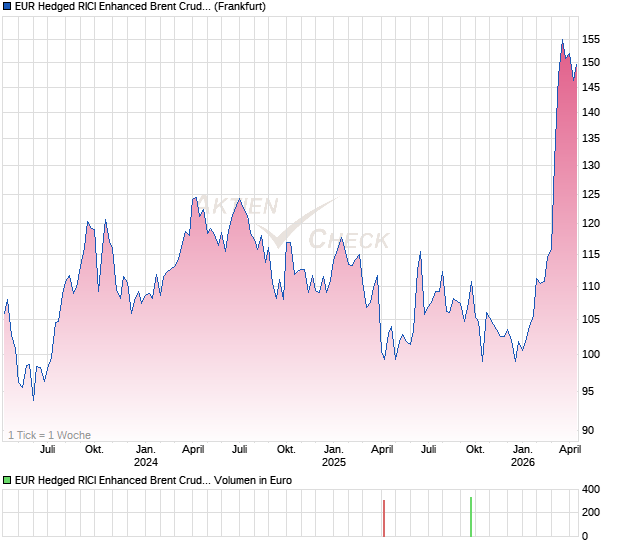
Task: Click the '1 Tick = 1 Woche' note
Action: coord(49,435)
